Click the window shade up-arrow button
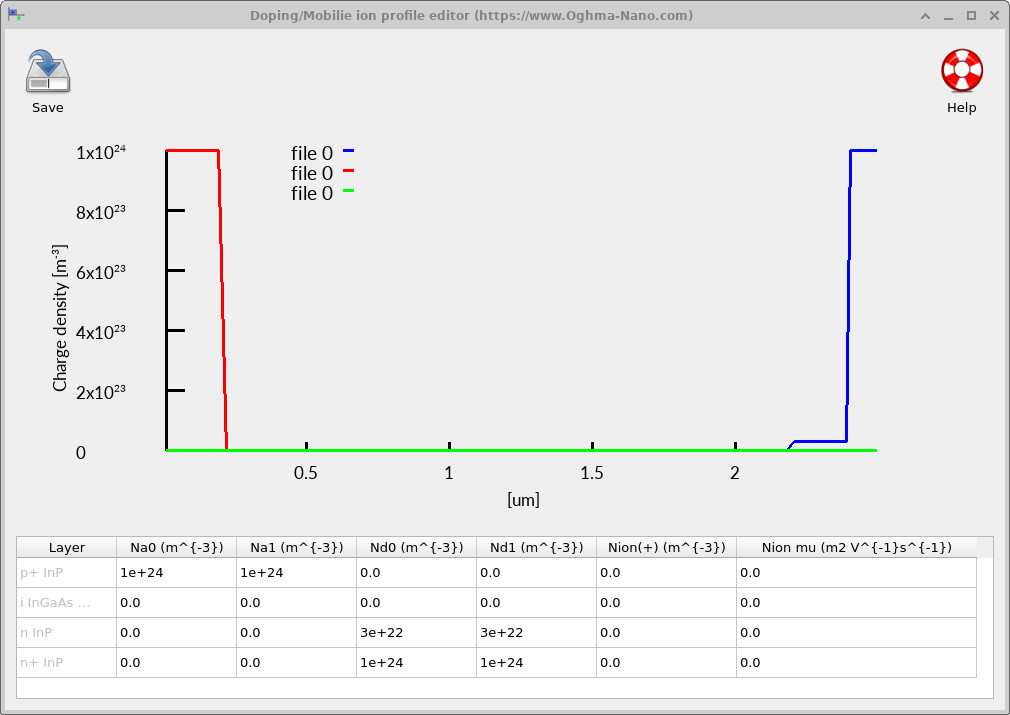The width and height of the screenshot is (1010, 715). coord(926,15)
